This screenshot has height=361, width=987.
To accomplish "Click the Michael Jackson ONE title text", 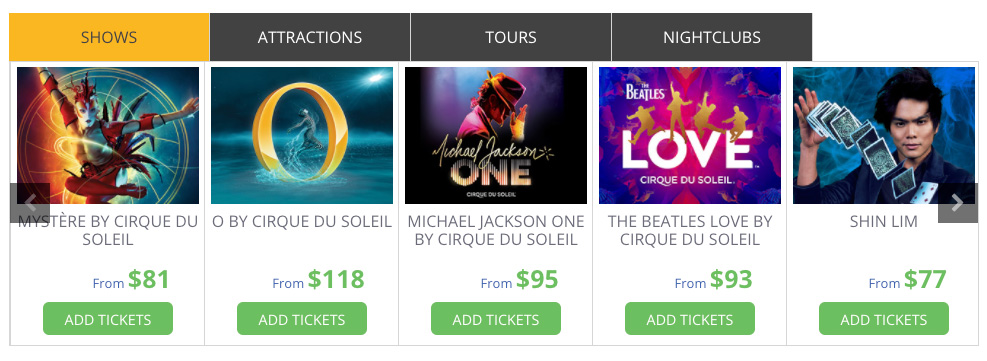I will coord(495,230).
